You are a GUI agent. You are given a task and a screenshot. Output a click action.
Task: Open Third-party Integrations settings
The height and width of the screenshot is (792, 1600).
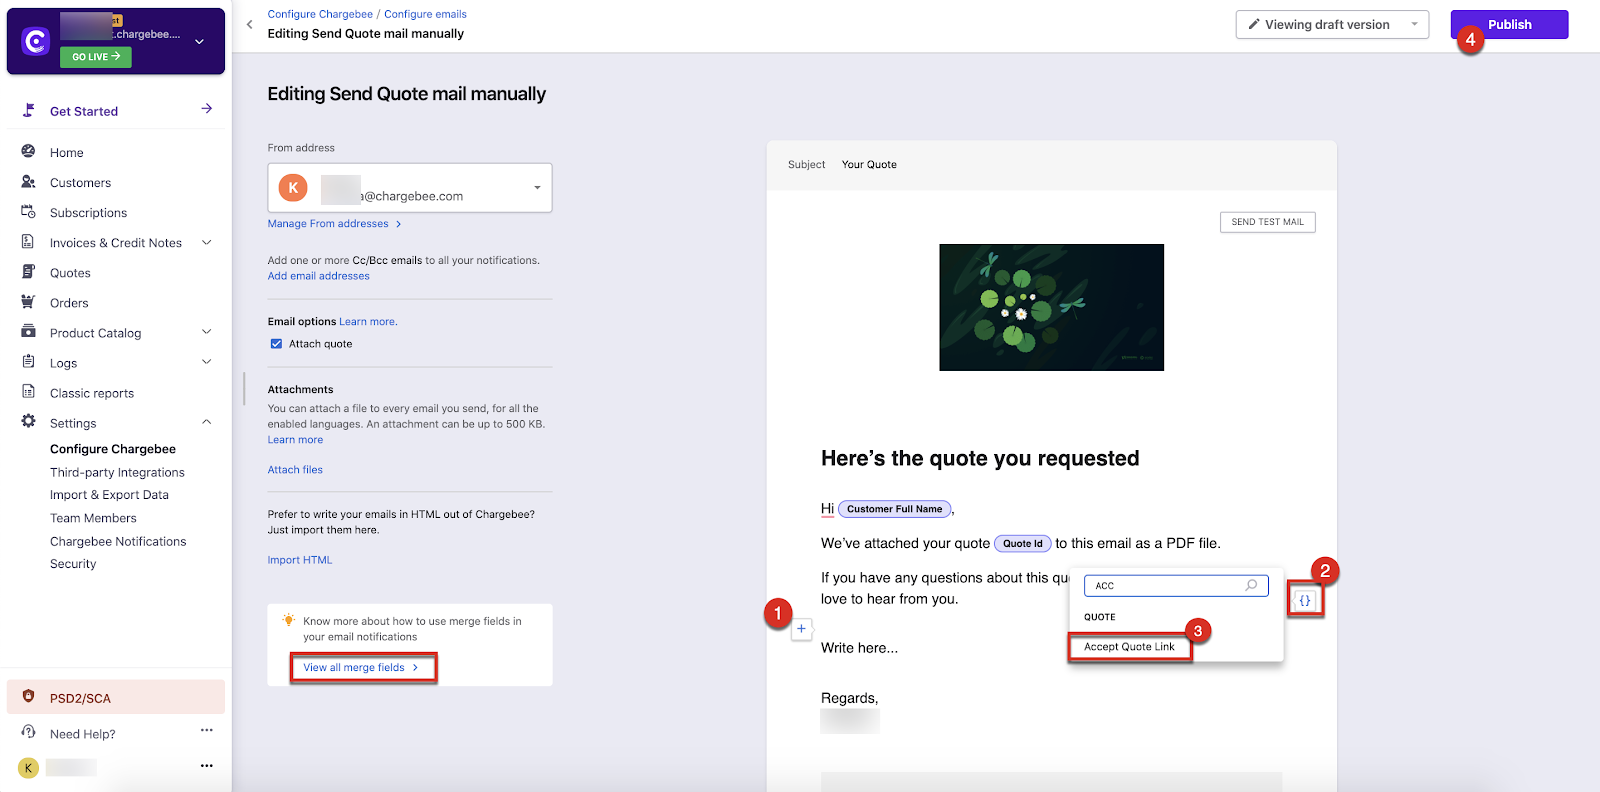point(117,472)
